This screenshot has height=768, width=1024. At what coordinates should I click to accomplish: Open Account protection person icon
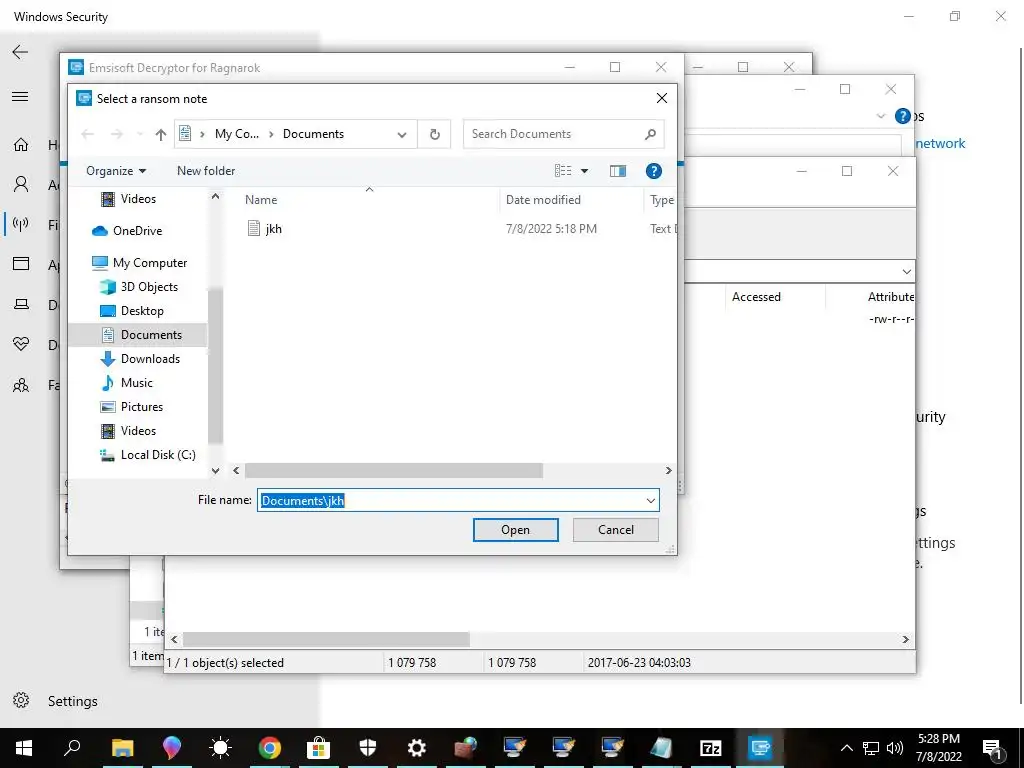[21, 184]
